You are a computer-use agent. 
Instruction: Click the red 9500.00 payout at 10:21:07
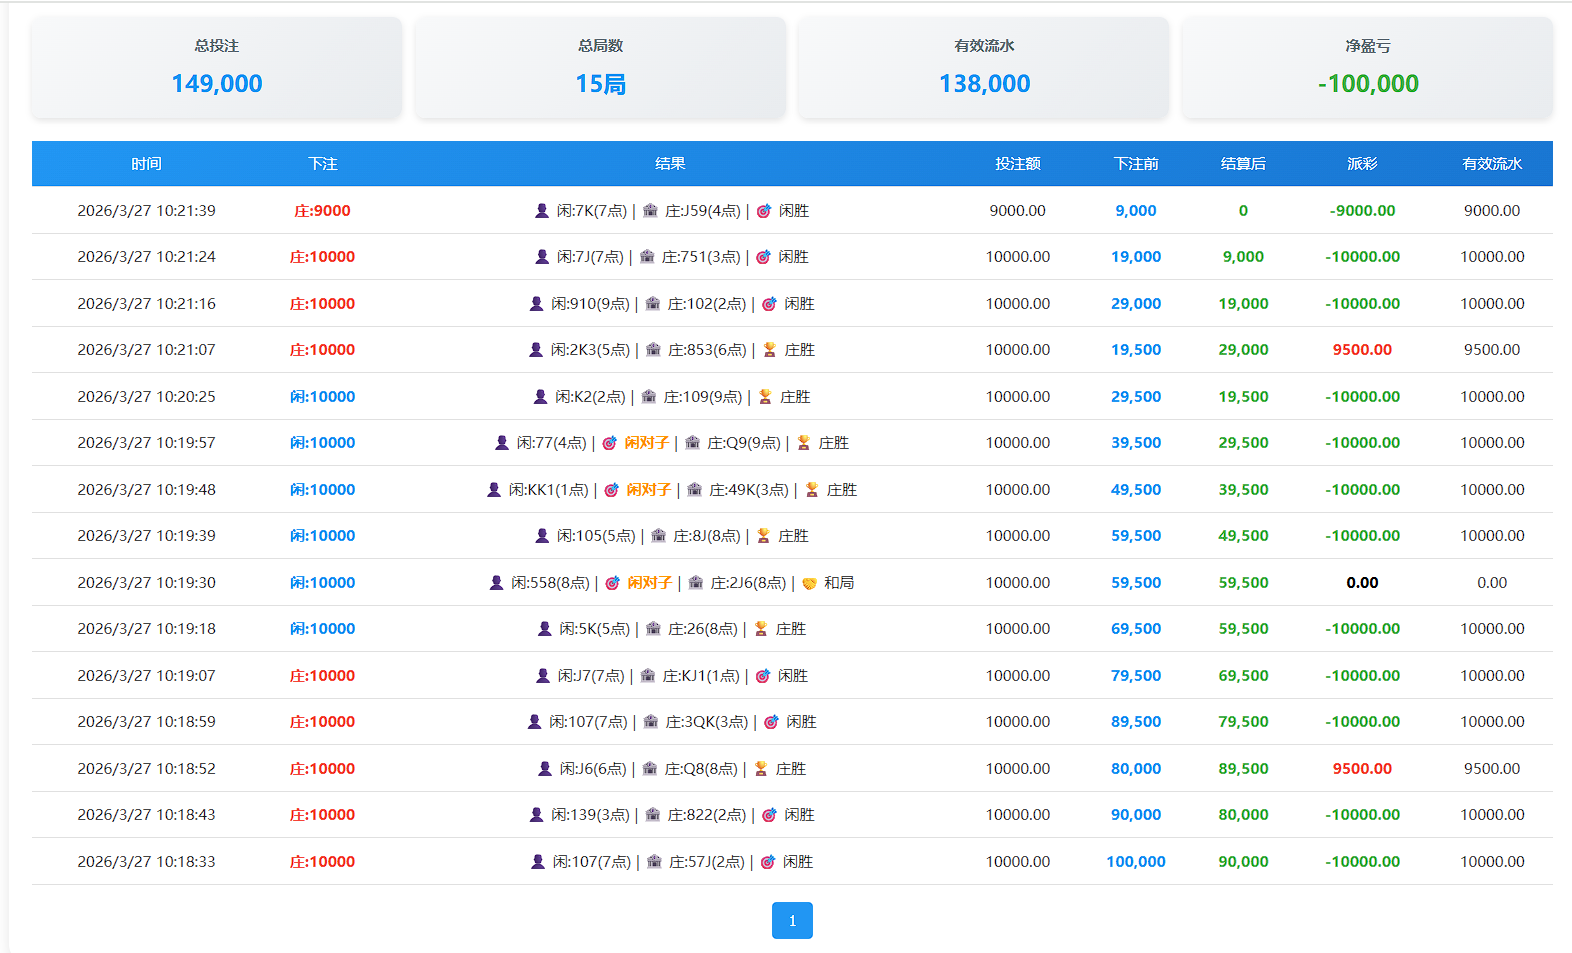click(1362, 350)
